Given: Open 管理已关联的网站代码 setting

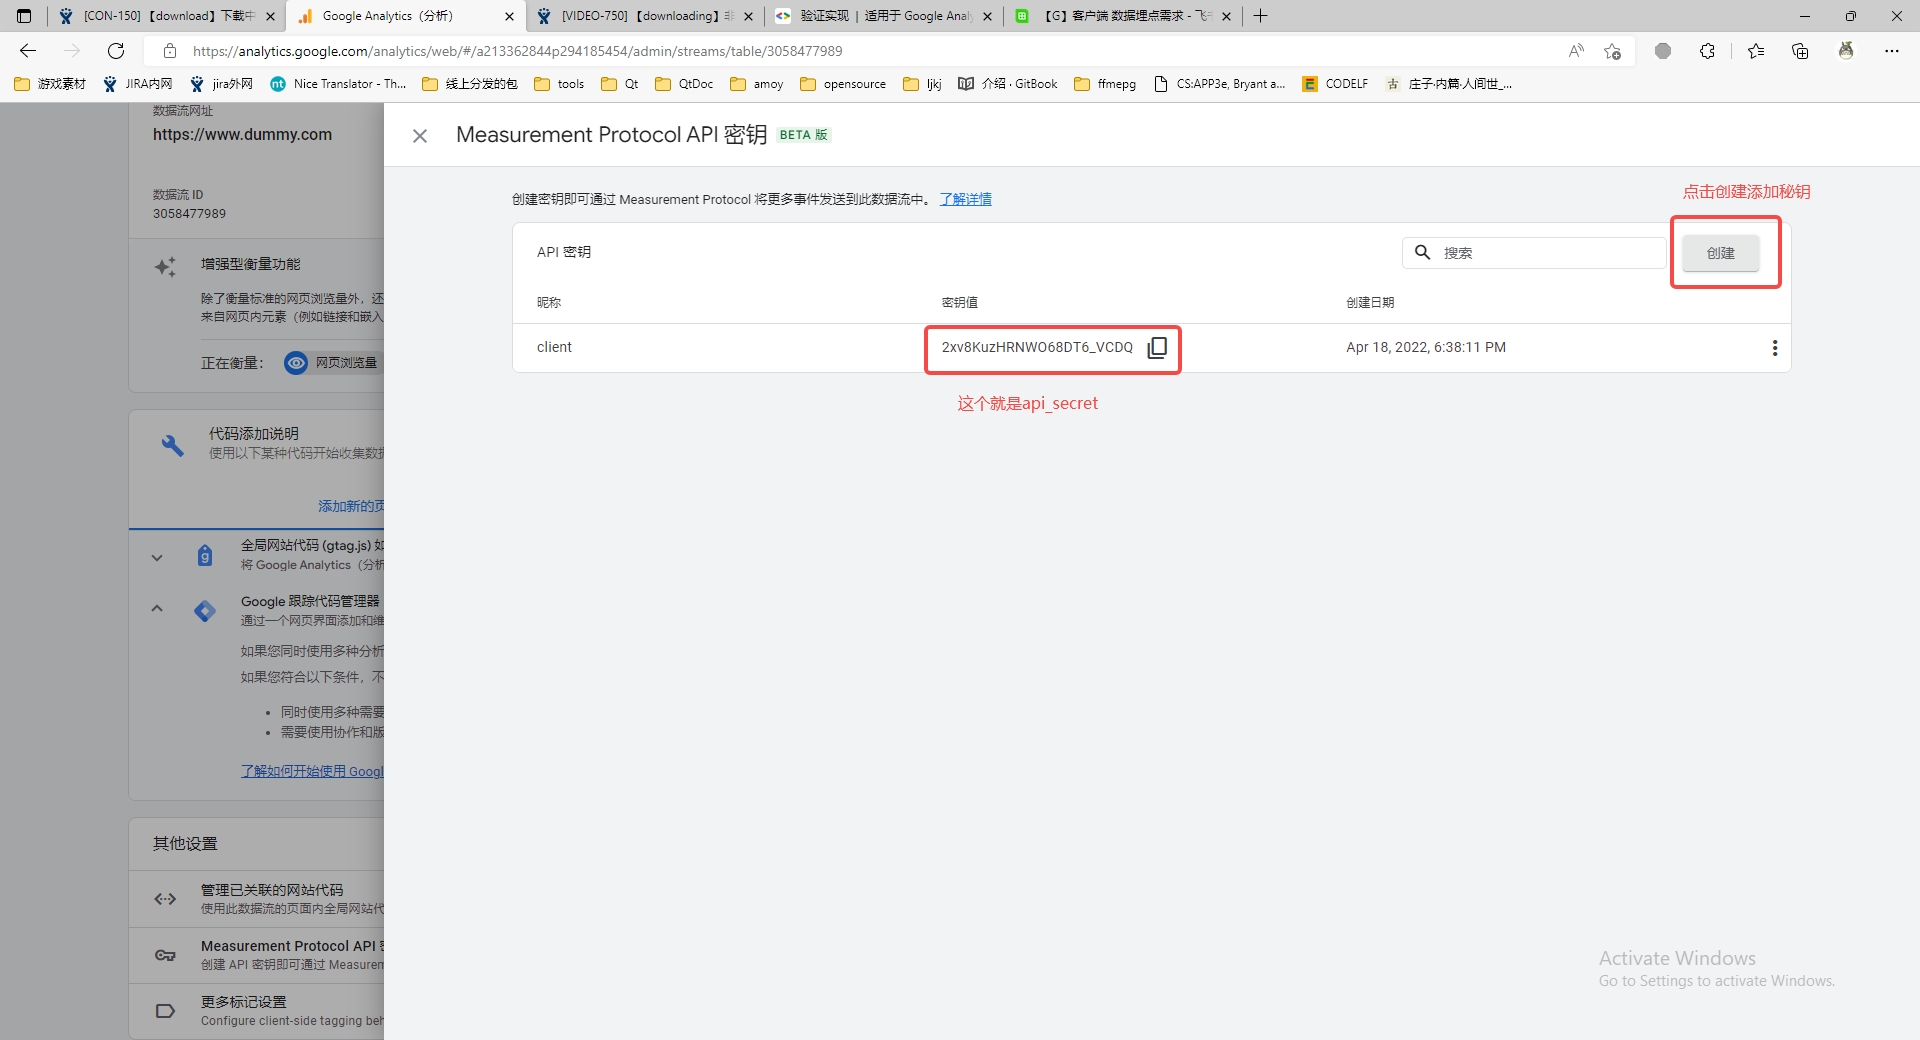Looking at the screenshot, I should (x=256, y=898).
